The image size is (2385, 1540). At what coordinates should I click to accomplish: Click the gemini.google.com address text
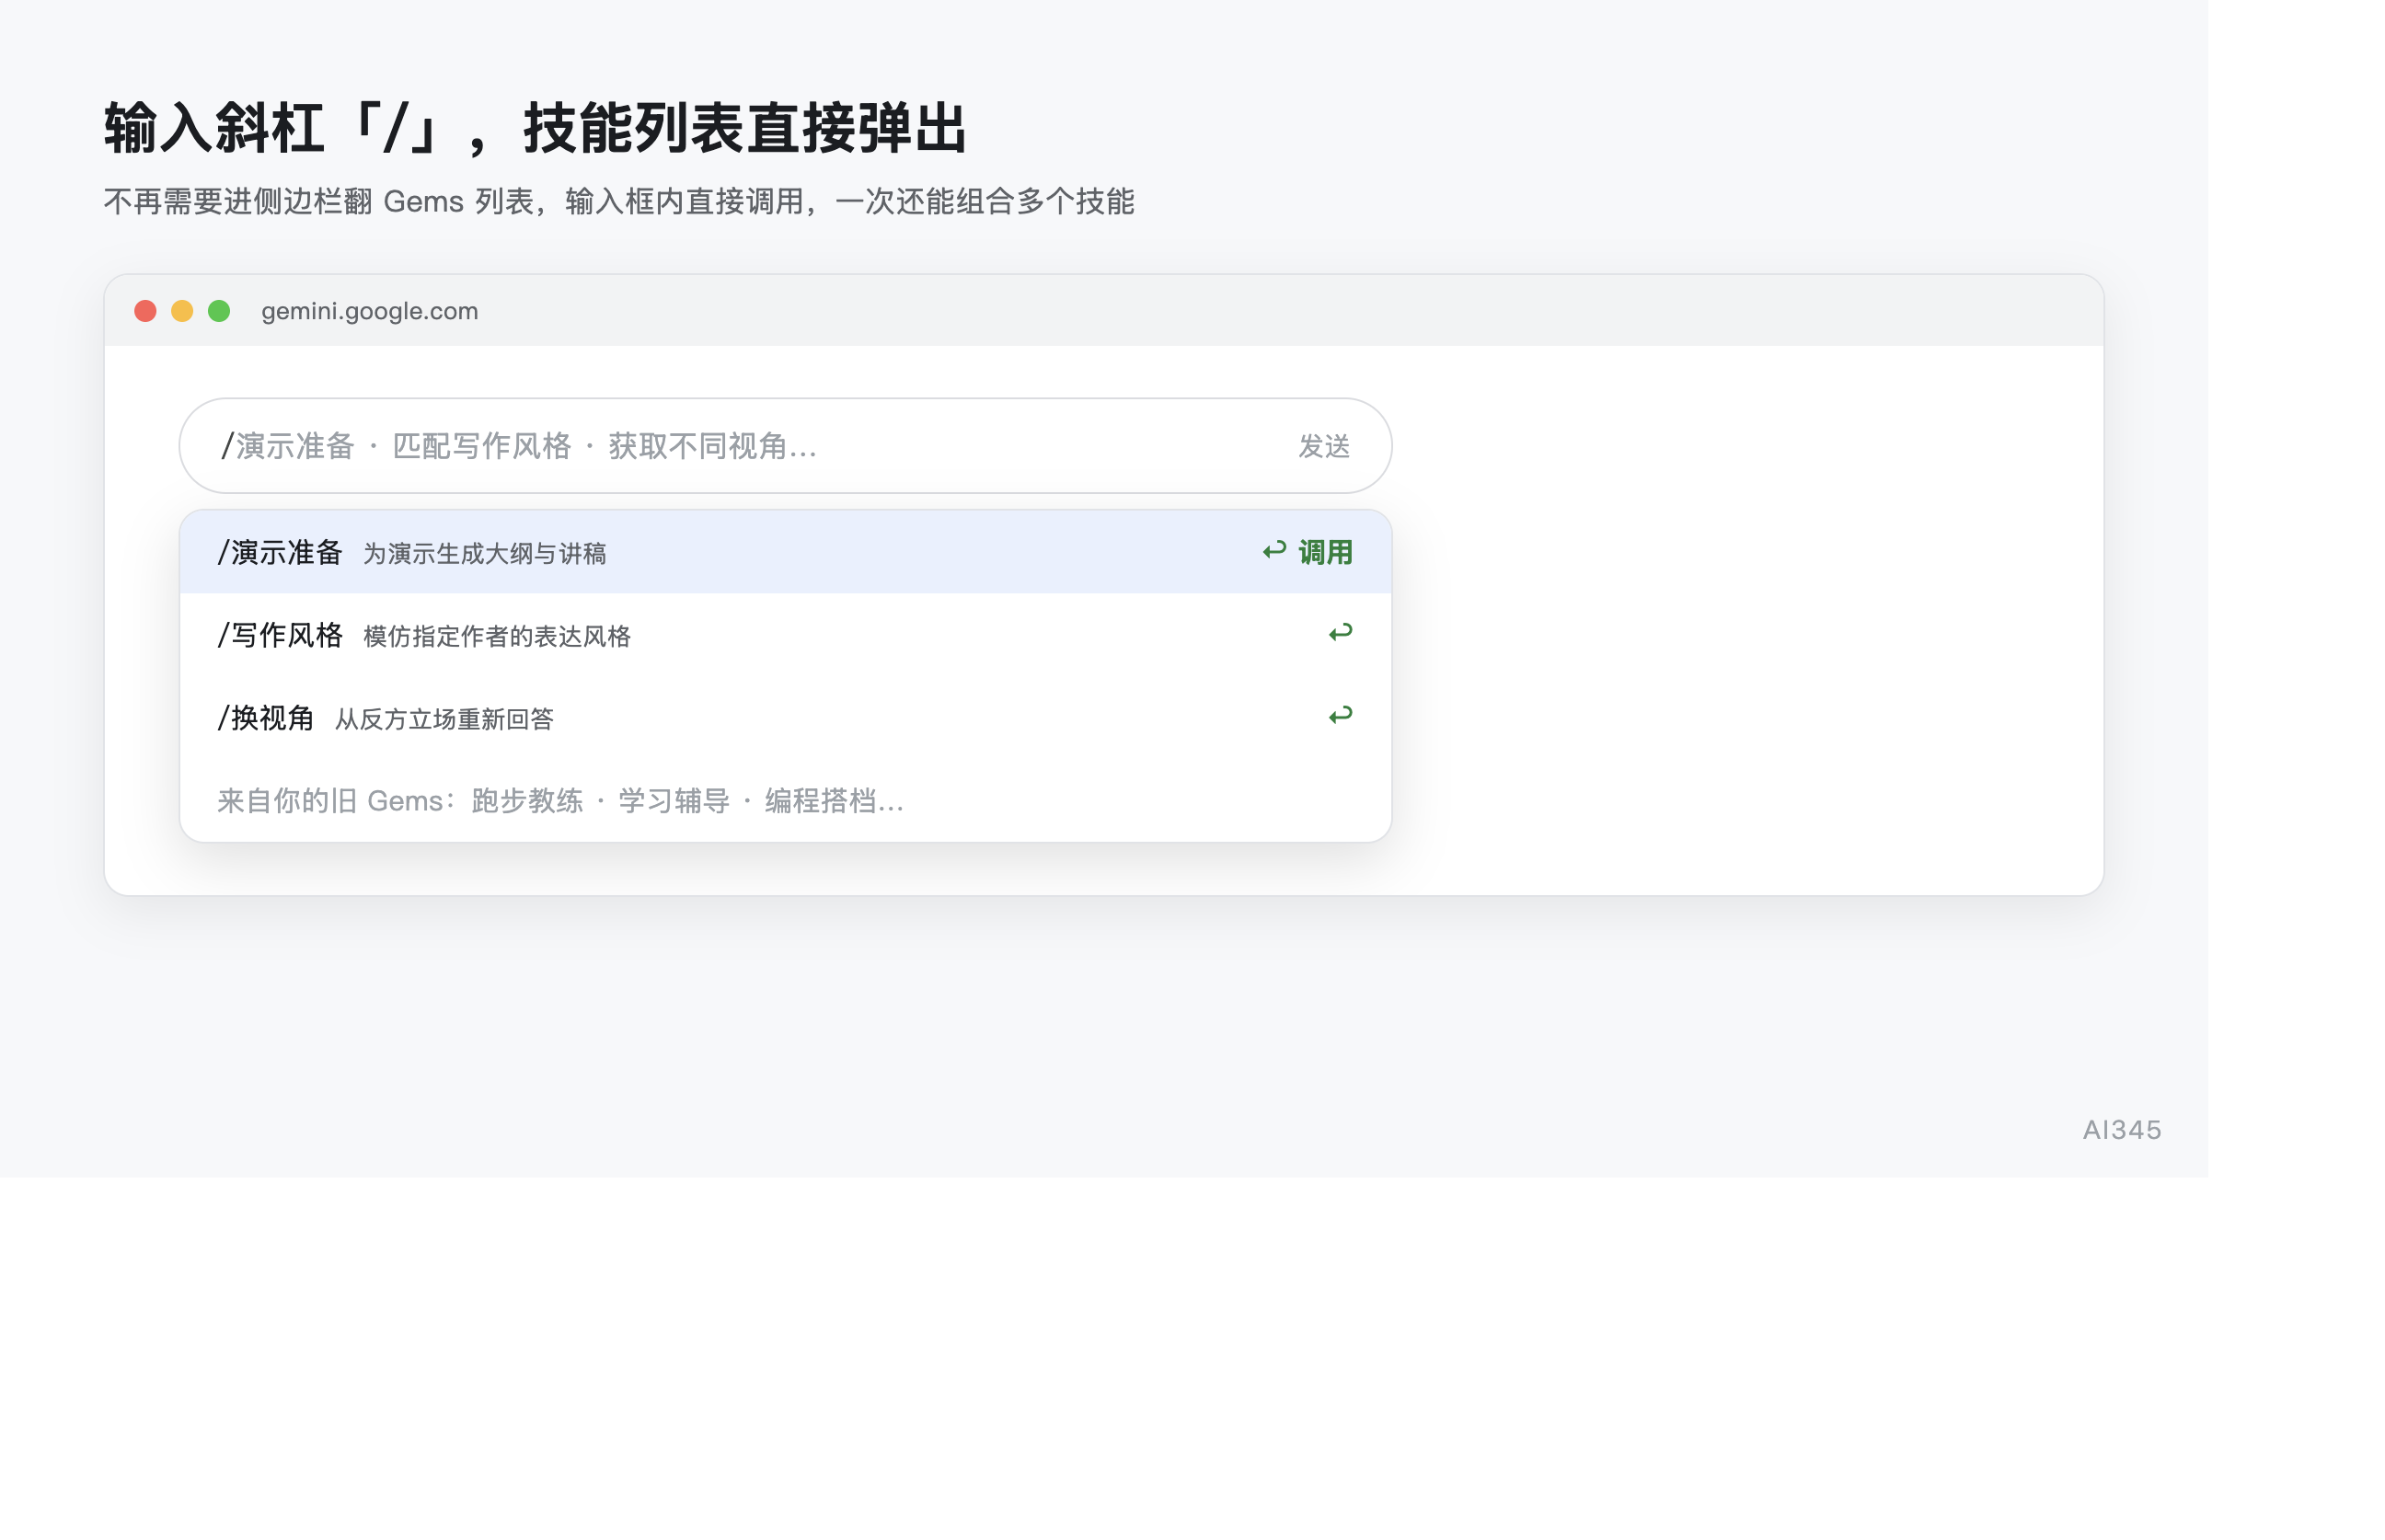coord(370,311)
